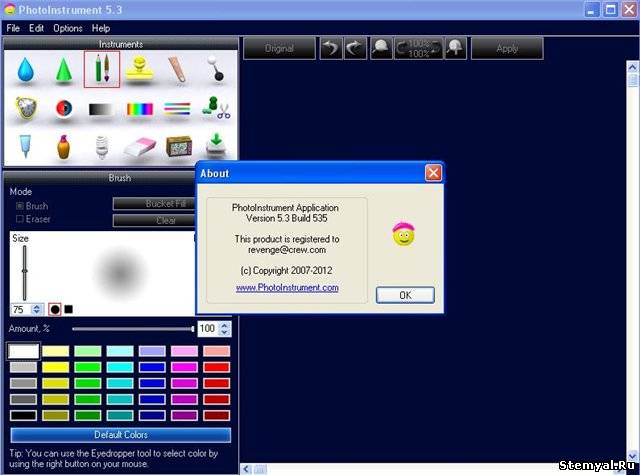Click the Undo arrow in toolbar
640x475 pixels.
coord(331,48)
